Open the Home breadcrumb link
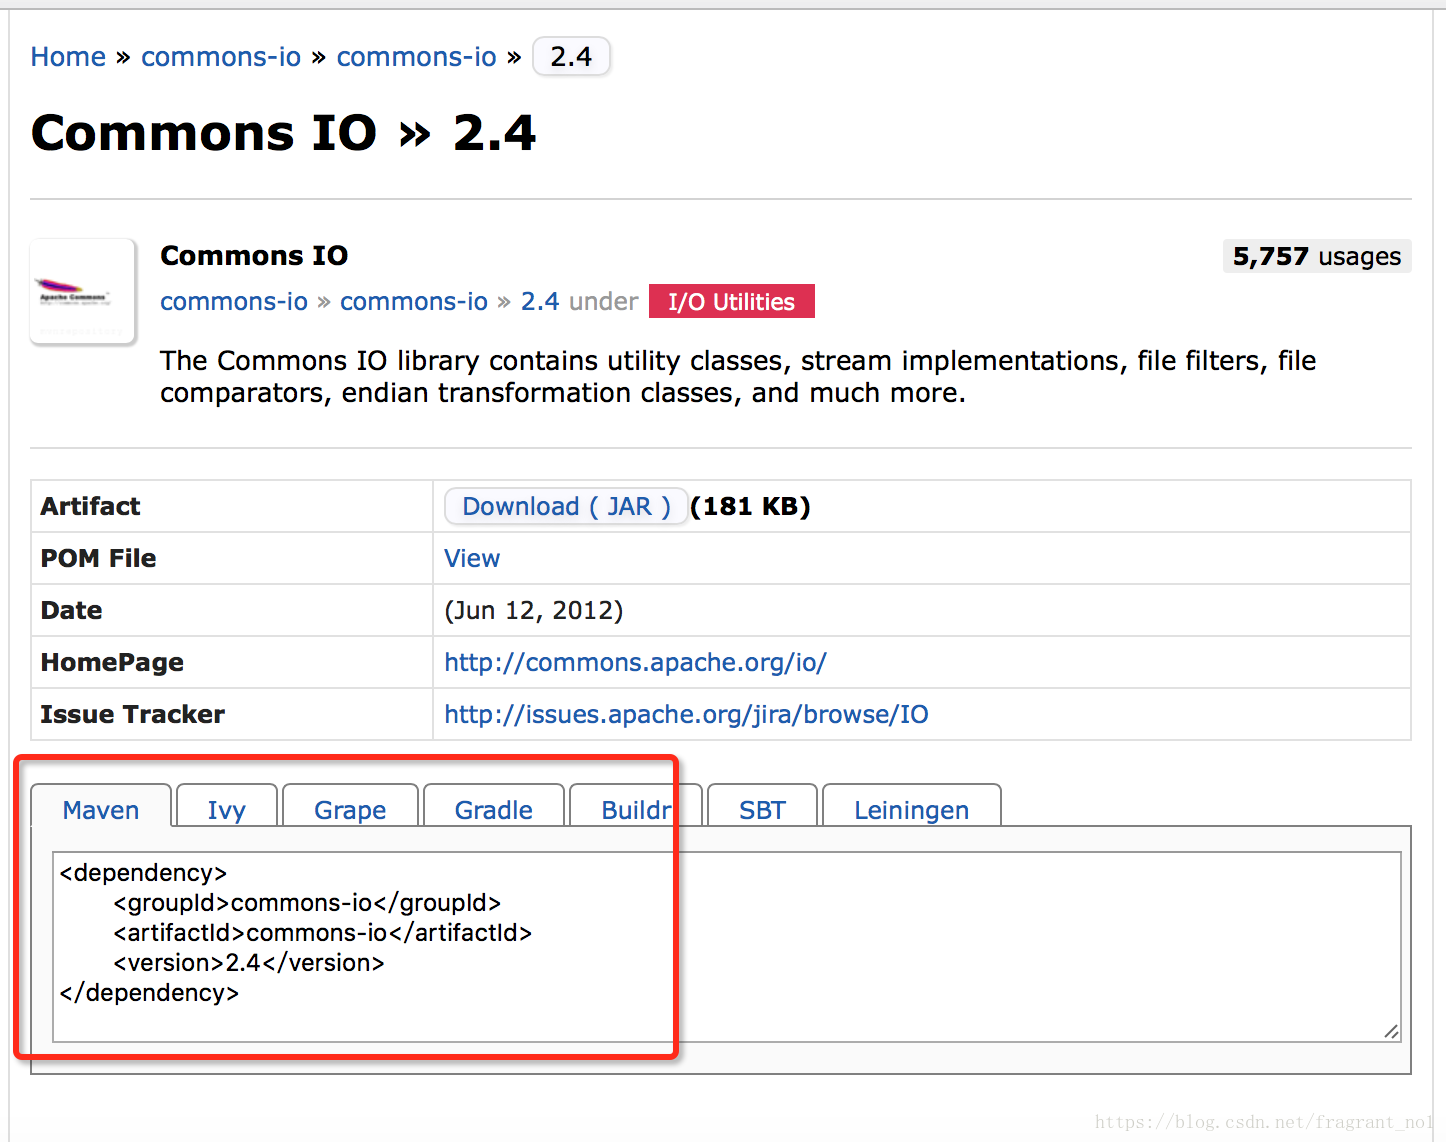 click(68, 57)
